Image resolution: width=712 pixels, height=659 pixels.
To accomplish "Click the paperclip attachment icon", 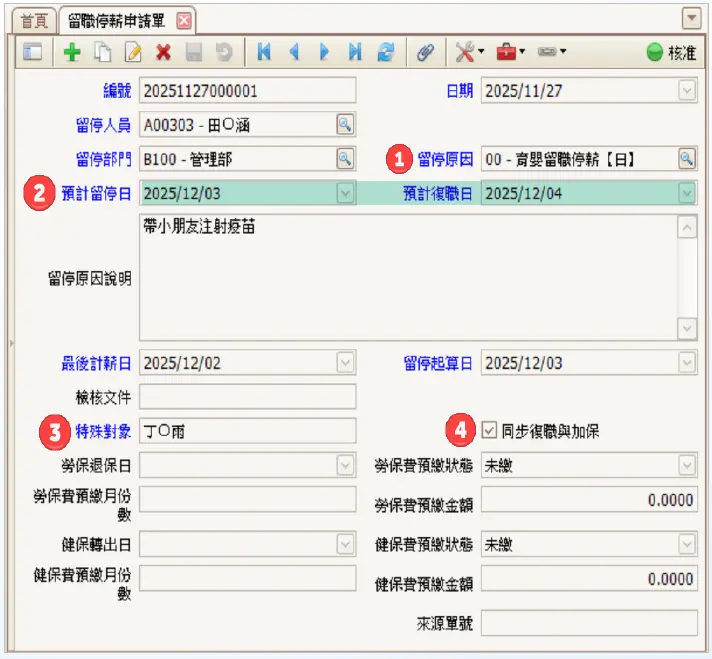I will pos(425,53).
